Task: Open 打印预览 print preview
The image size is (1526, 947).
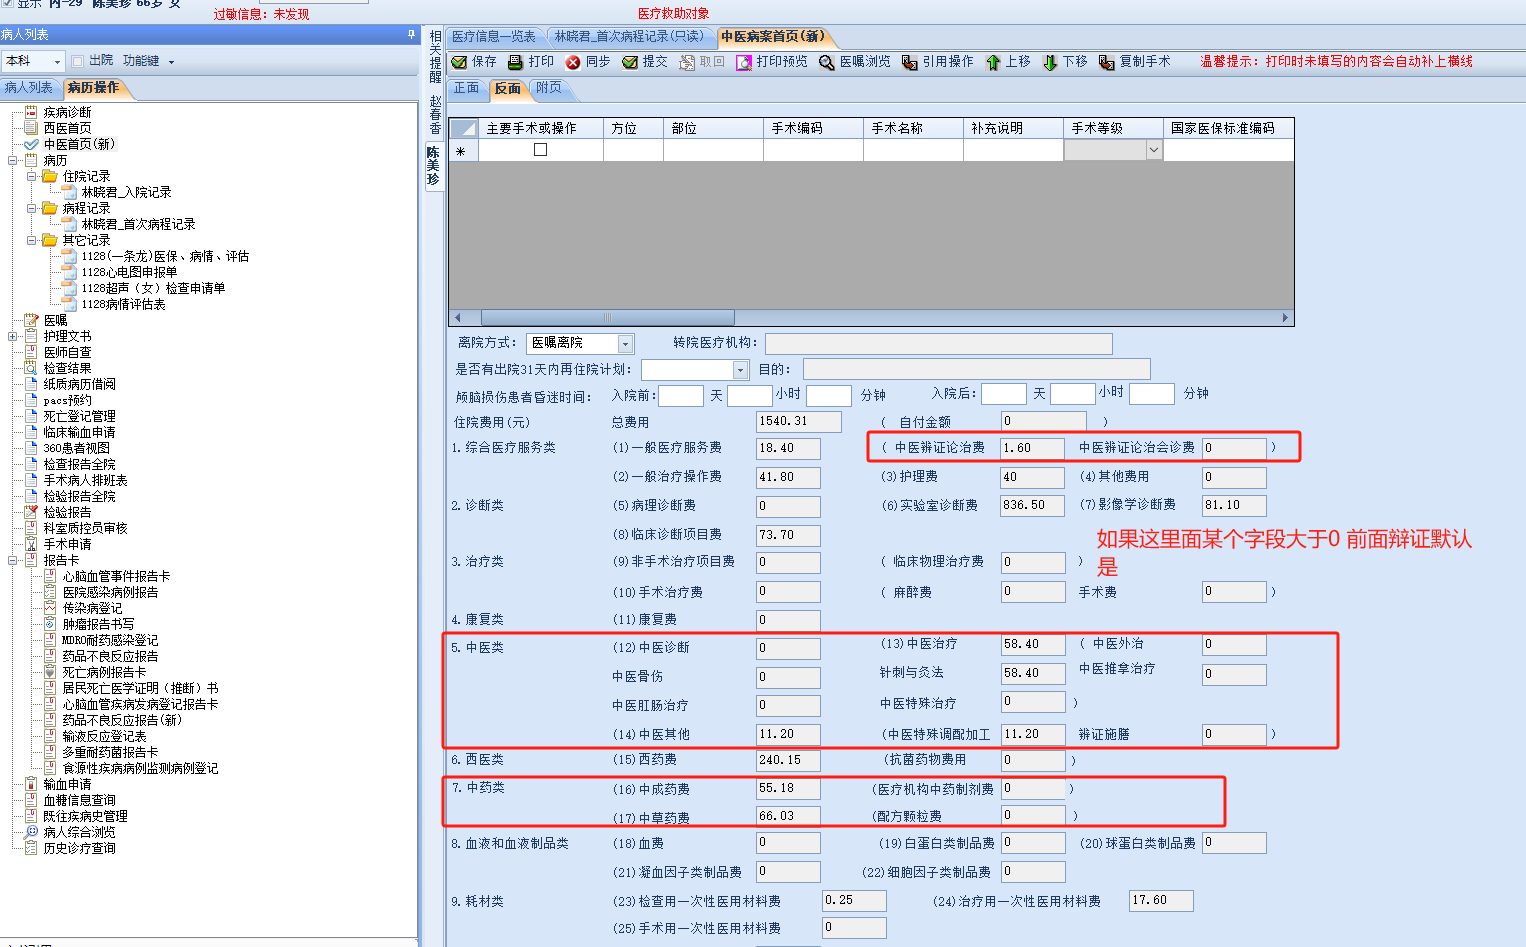Action: point(772,62)
